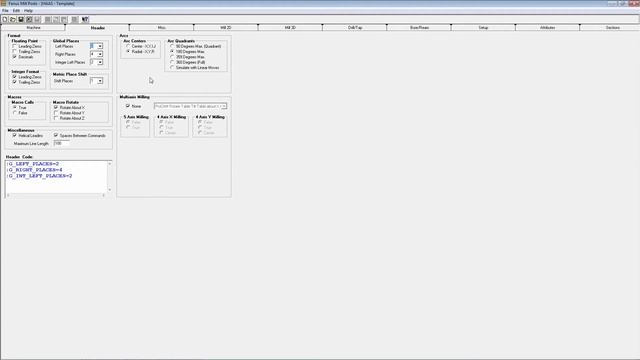The width and height of the screenshot is (640, 360).
Task: Switch to the Bore/Ream tab
Action: point(419,28)
